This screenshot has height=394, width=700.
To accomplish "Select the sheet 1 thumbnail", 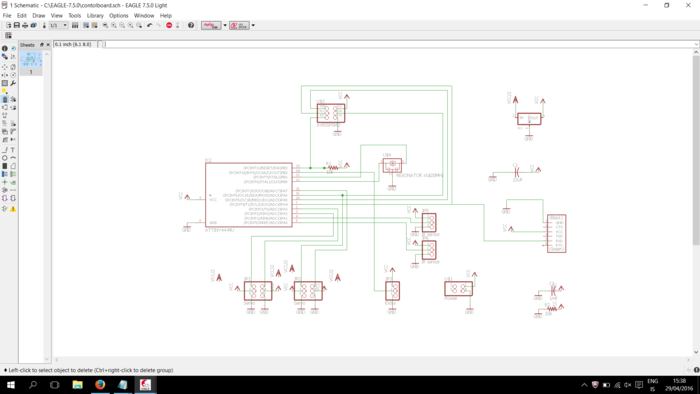I will 31,63.
